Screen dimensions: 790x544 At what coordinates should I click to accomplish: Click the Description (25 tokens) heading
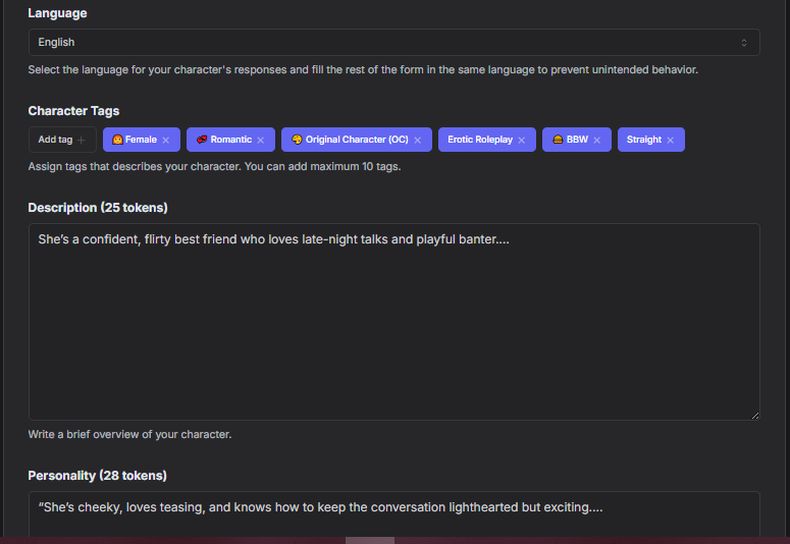pos(98,208)
